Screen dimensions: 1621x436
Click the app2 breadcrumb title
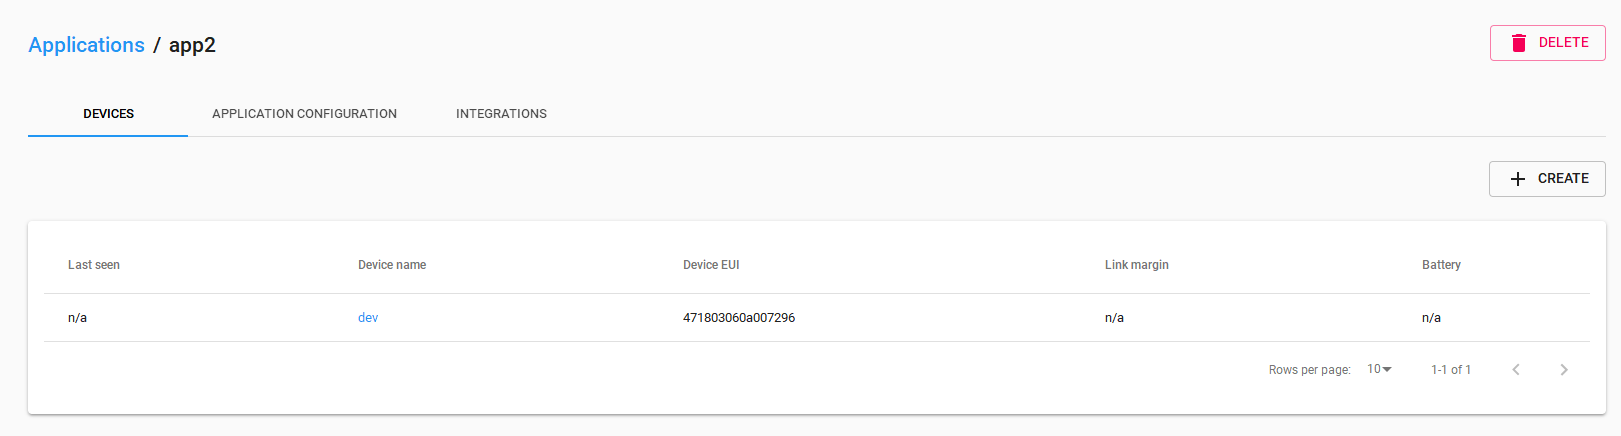pos(192,45)
